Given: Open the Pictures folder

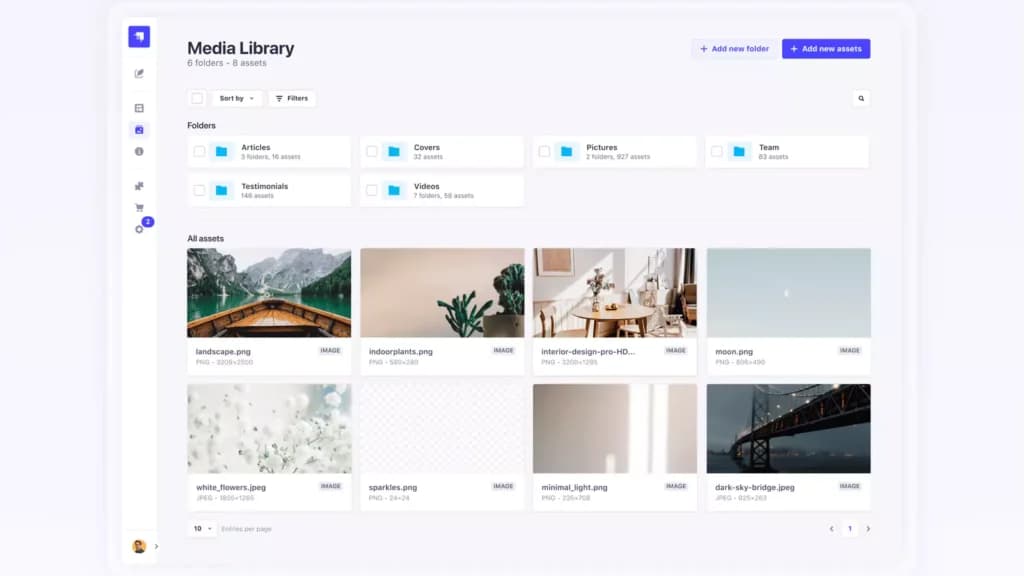Looking at the screenshot, I should pos(615,152).
